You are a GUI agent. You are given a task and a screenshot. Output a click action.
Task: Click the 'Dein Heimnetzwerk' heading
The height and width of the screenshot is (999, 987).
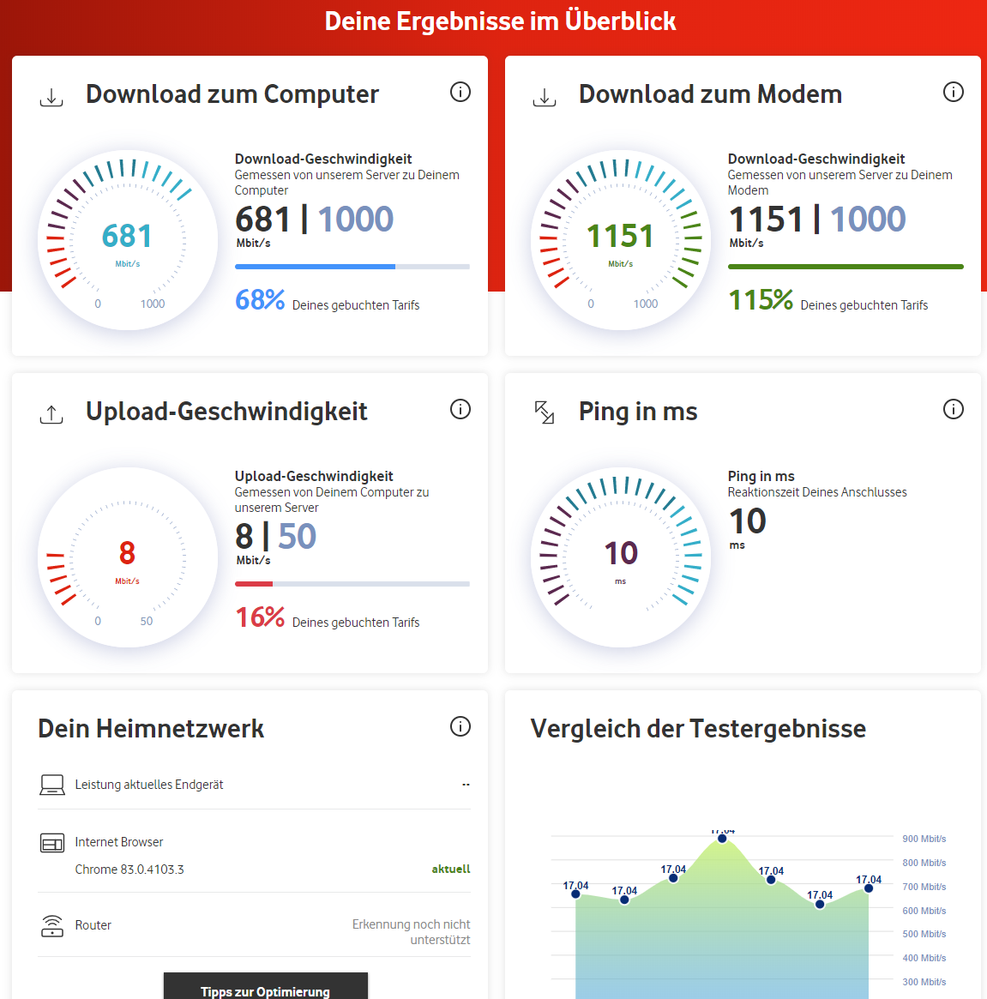point(151,728)
